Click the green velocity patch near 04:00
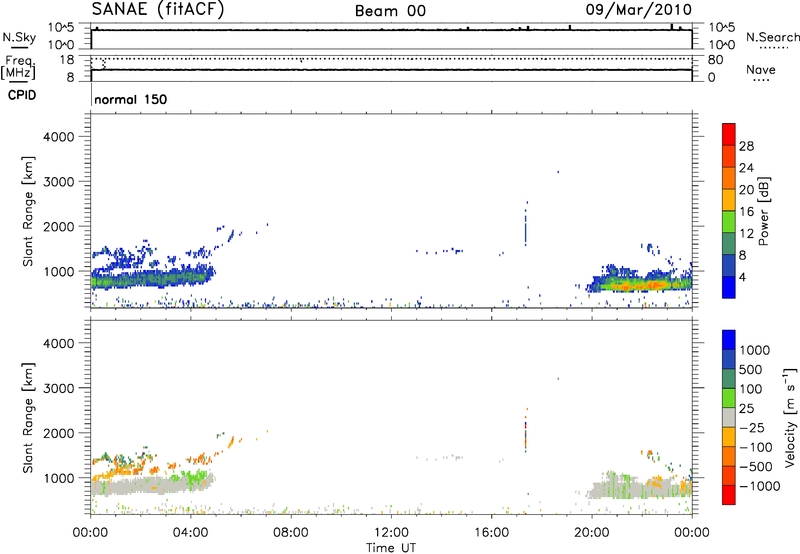The image size is (800, 554). [194, 480]
